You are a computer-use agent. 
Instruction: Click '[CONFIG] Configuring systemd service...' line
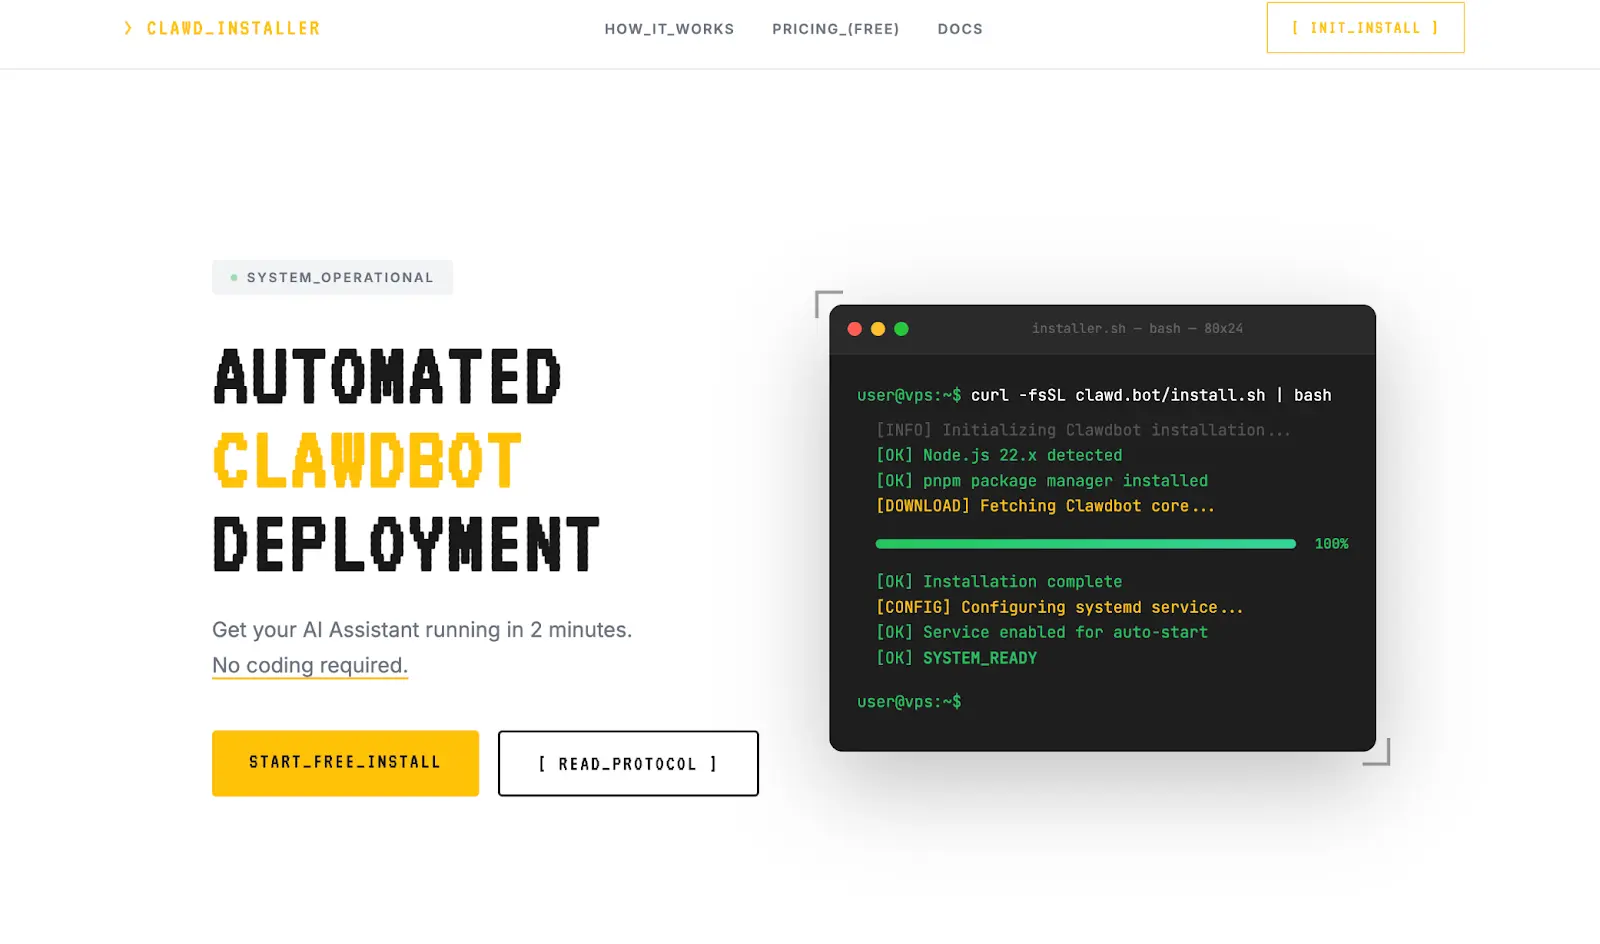pyautogui.click(x=1060, y=607)
